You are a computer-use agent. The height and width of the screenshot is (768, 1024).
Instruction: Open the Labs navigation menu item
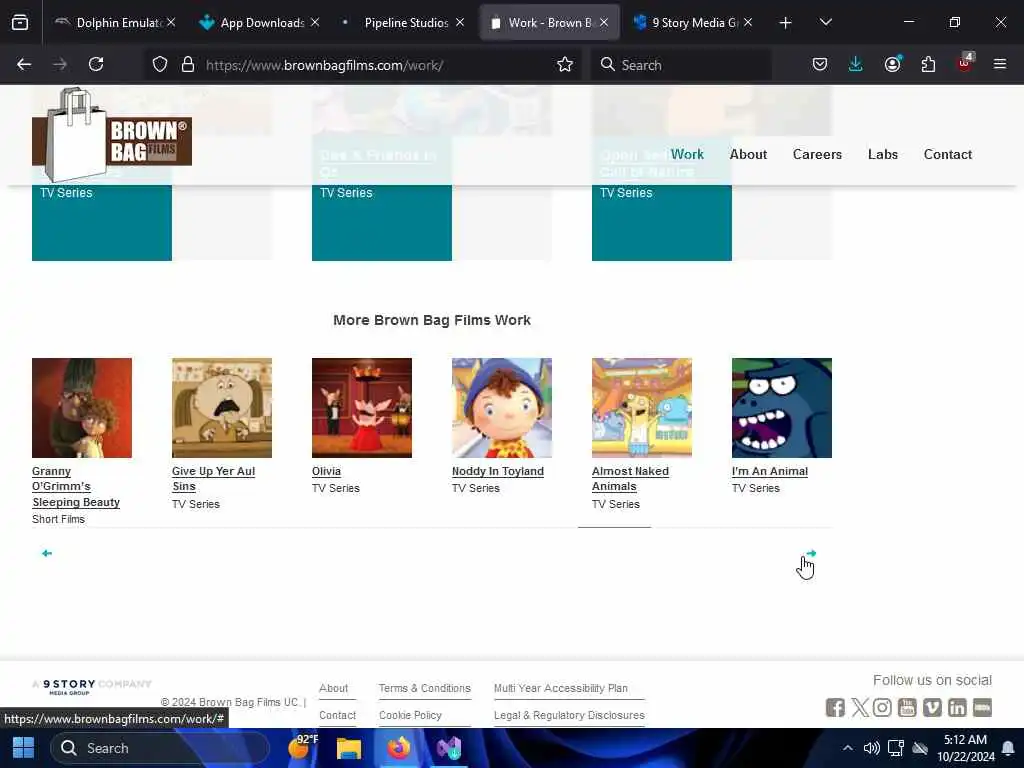[x=883, y=155]
